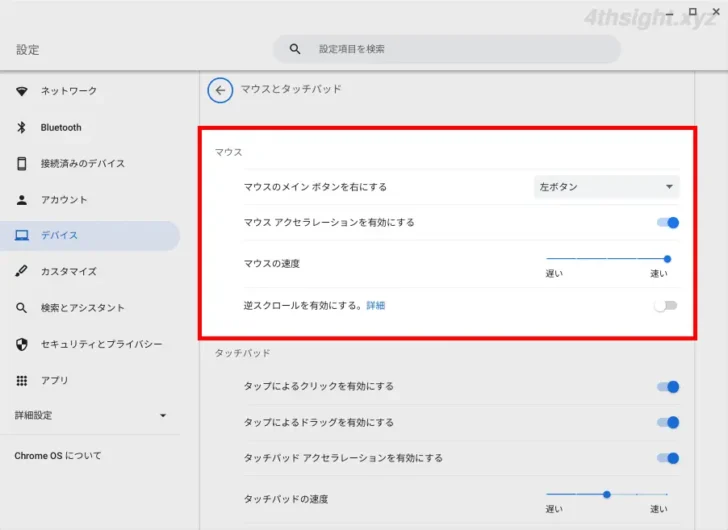Click the 設定 window title text
This screenshot has height=530, width=728.
(x=27, y=50)
